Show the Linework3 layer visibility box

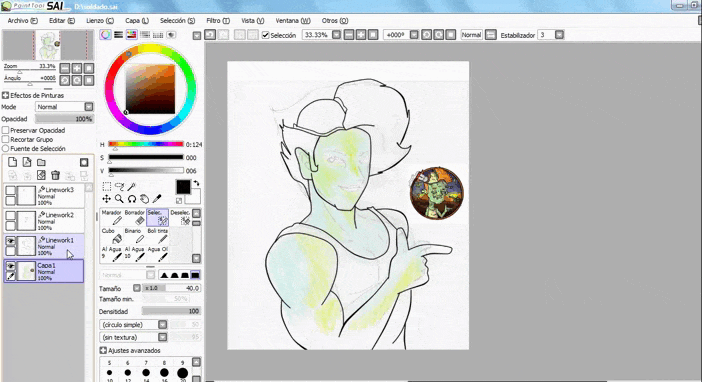(10, 191)
